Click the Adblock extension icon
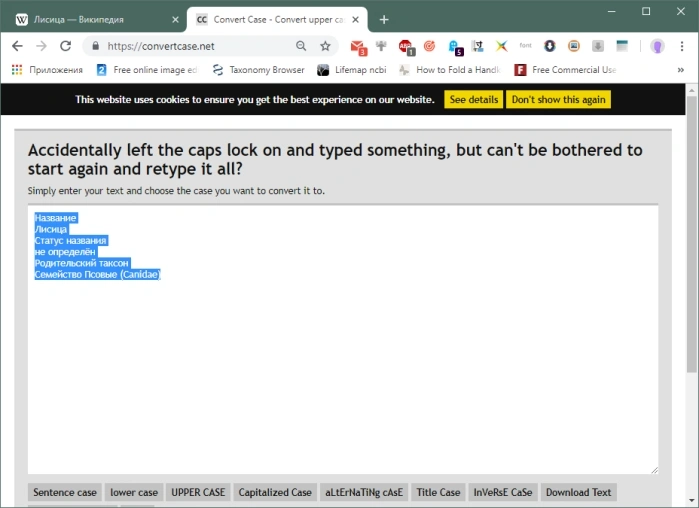The height and width of the screenshot is (508, 699). pos(406,47)
